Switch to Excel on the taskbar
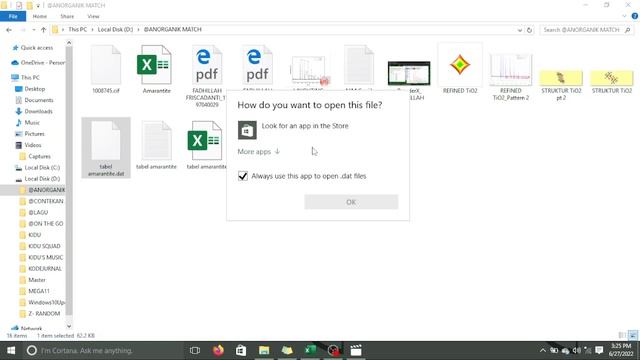 [310, 351]
